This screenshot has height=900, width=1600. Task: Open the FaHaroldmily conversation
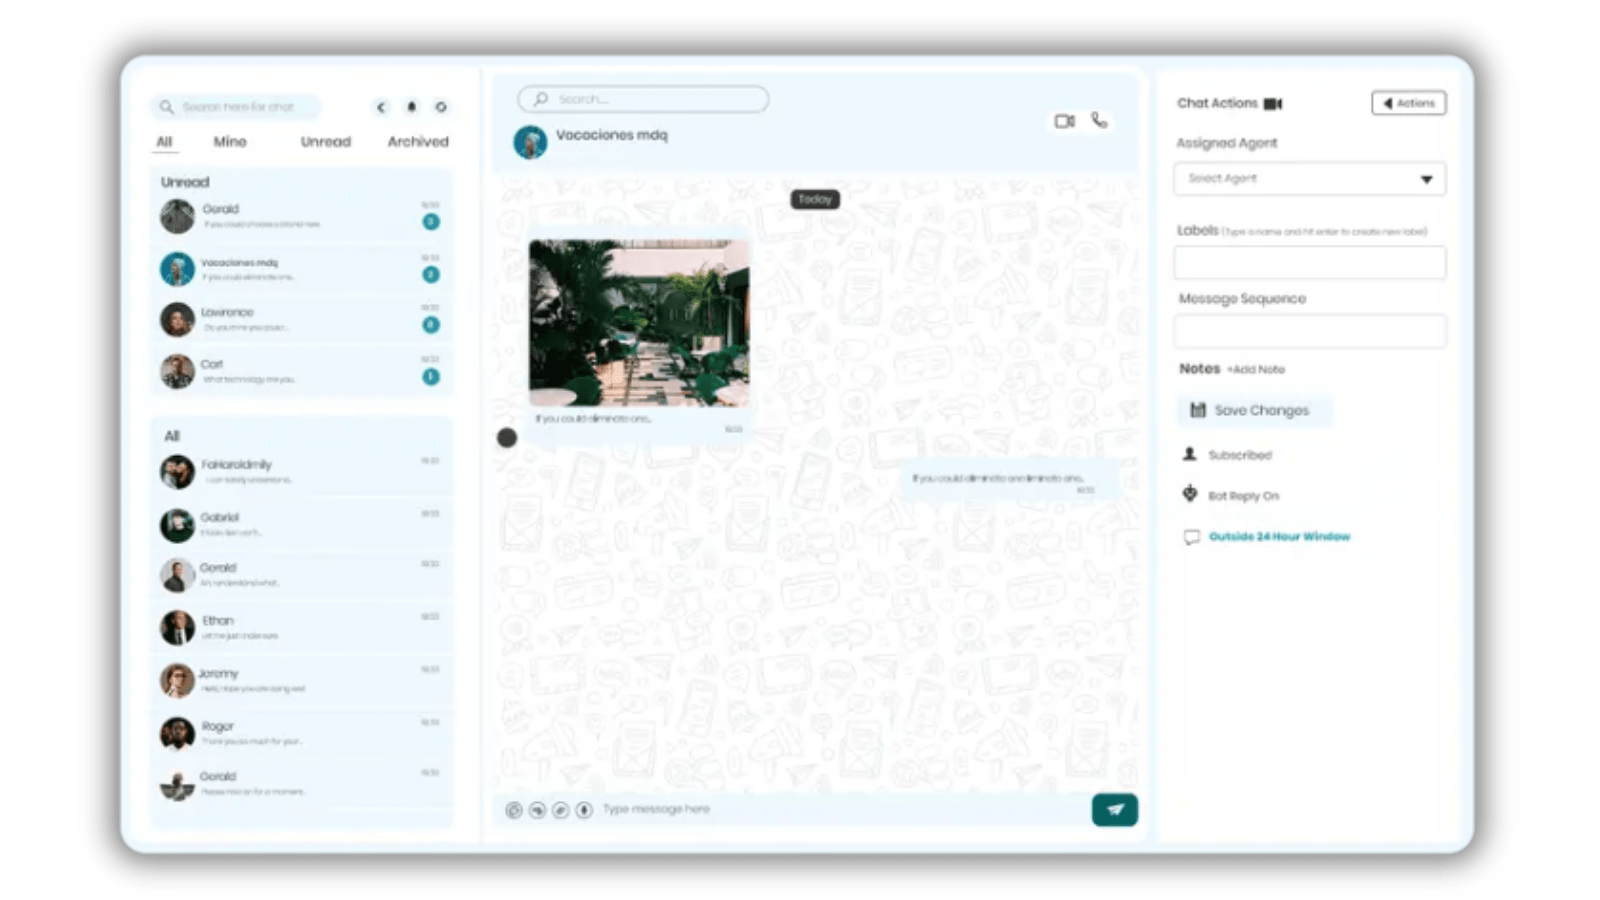[x=301, y=472]
